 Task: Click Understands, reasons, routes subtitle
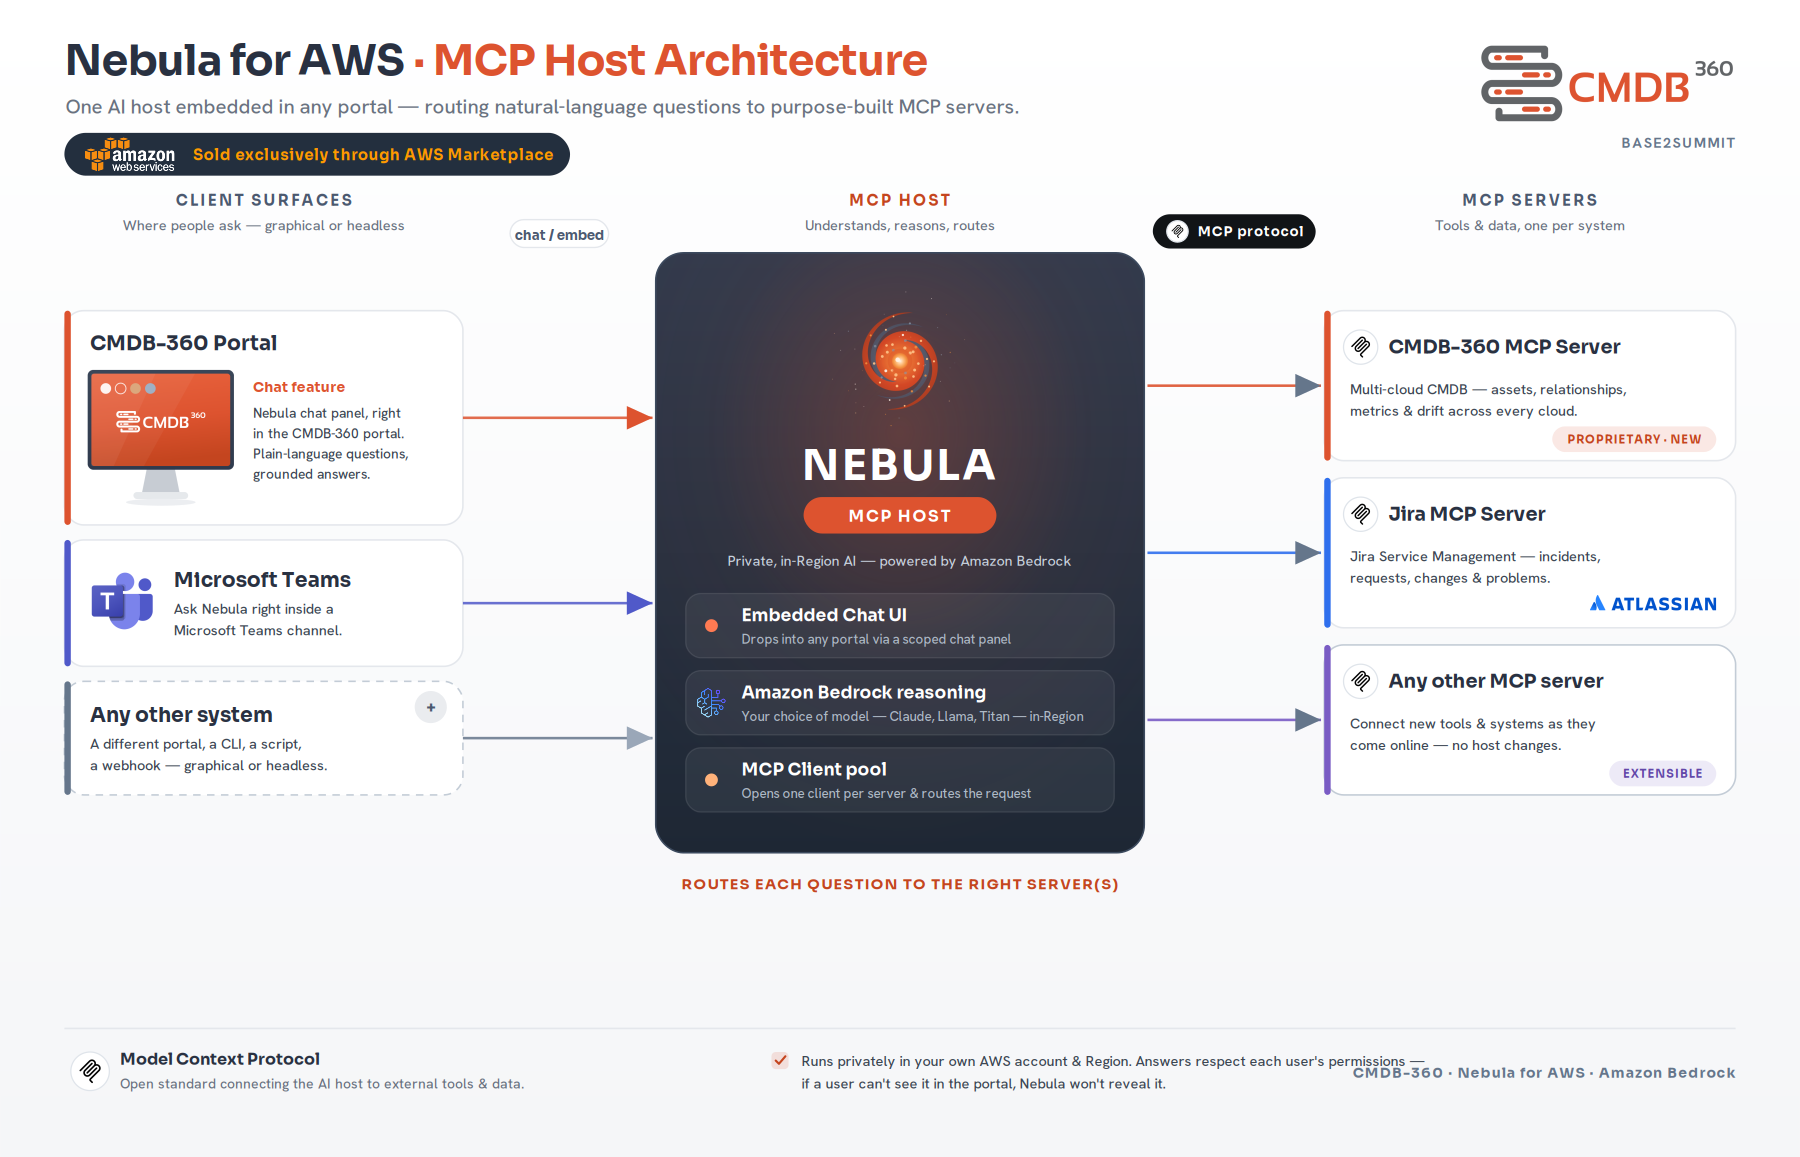(x=900, y=226)
